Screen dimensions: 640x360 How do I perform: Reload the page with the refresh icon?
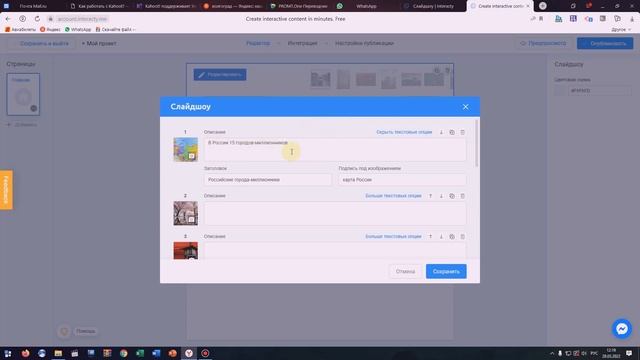pos(37,19)
